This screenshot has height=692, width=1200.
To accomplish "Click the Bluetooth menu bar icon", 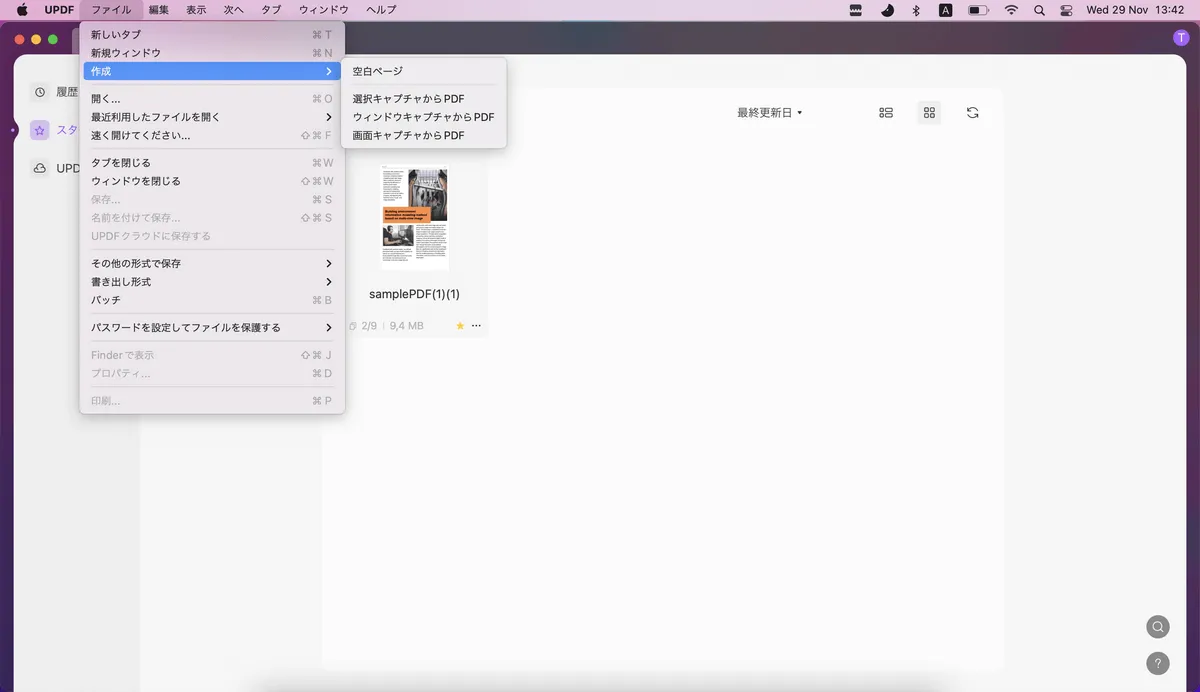I will coord(916,10).
